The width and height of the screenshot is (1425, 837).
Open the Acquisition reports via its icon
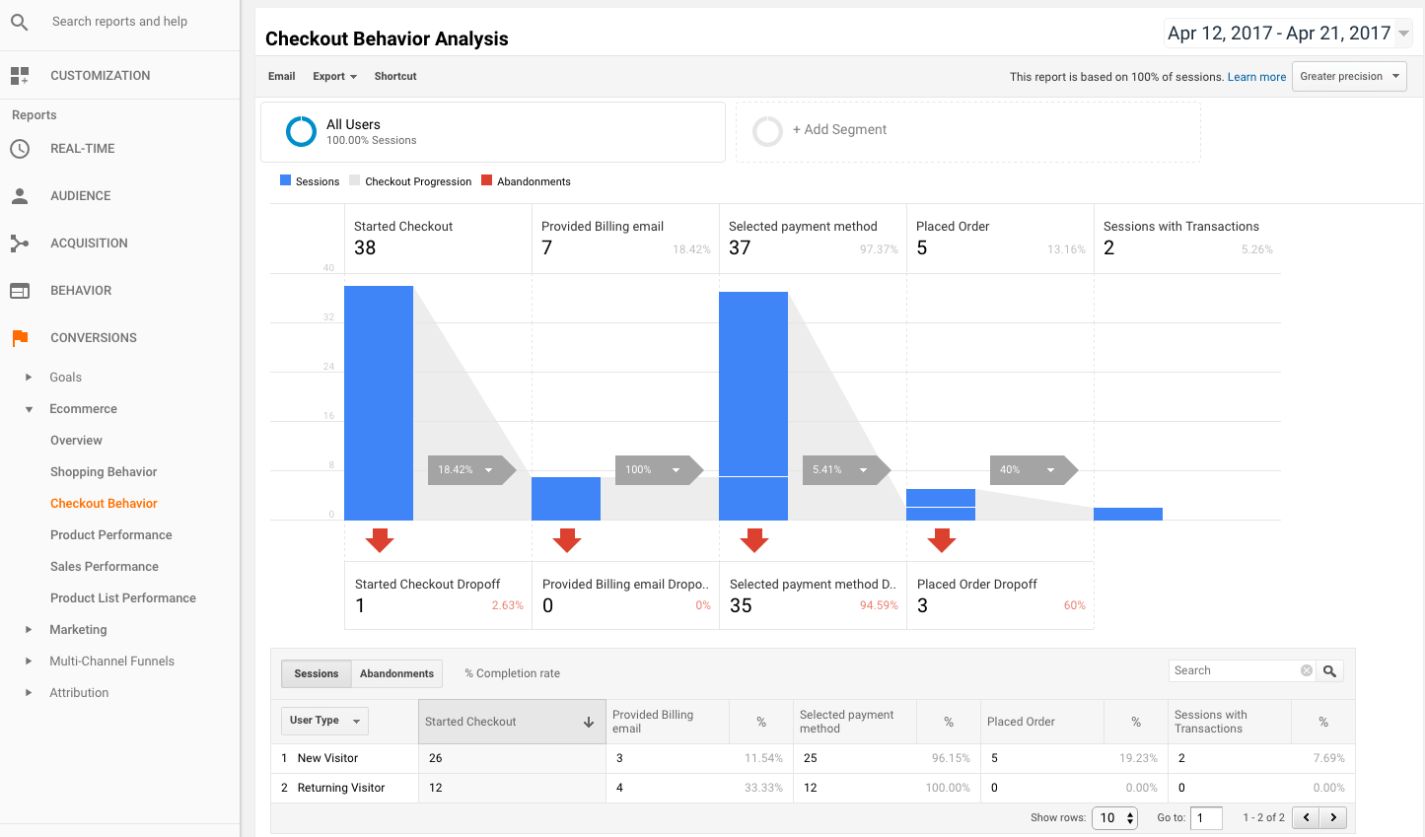21,243
